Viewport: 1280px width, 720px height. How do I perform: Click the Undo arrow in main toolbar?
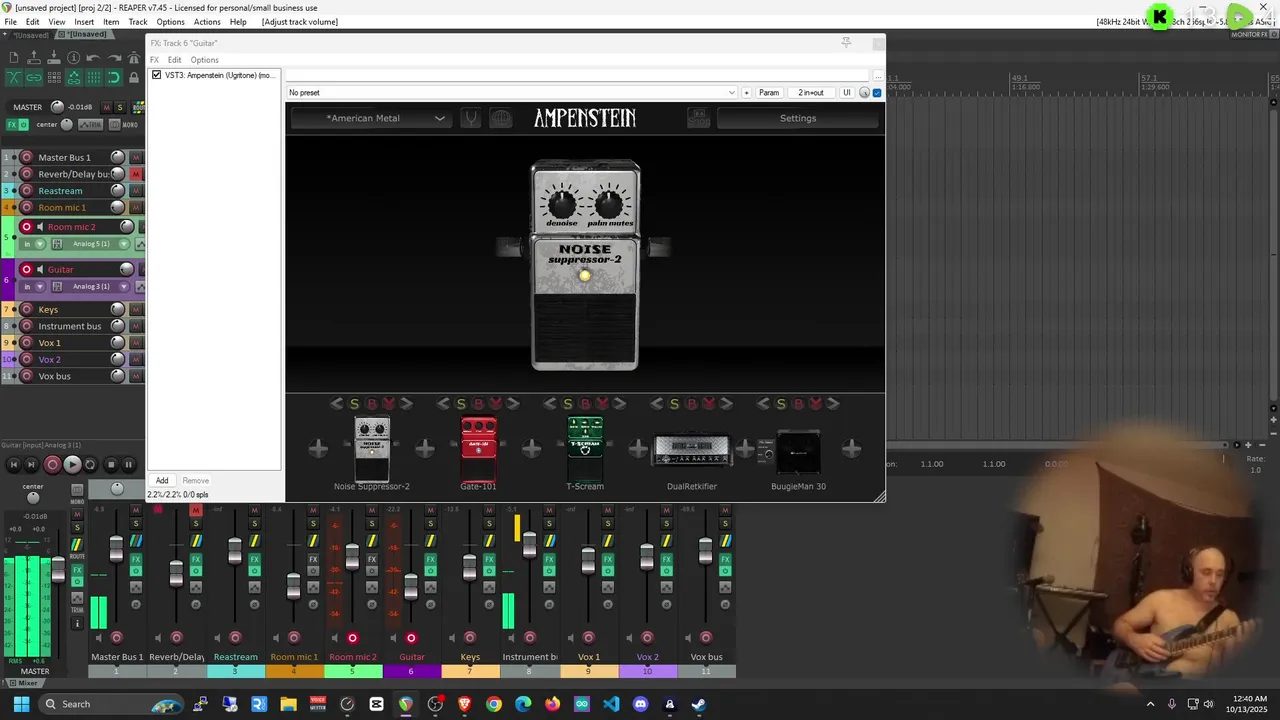(x=93, y=58)
